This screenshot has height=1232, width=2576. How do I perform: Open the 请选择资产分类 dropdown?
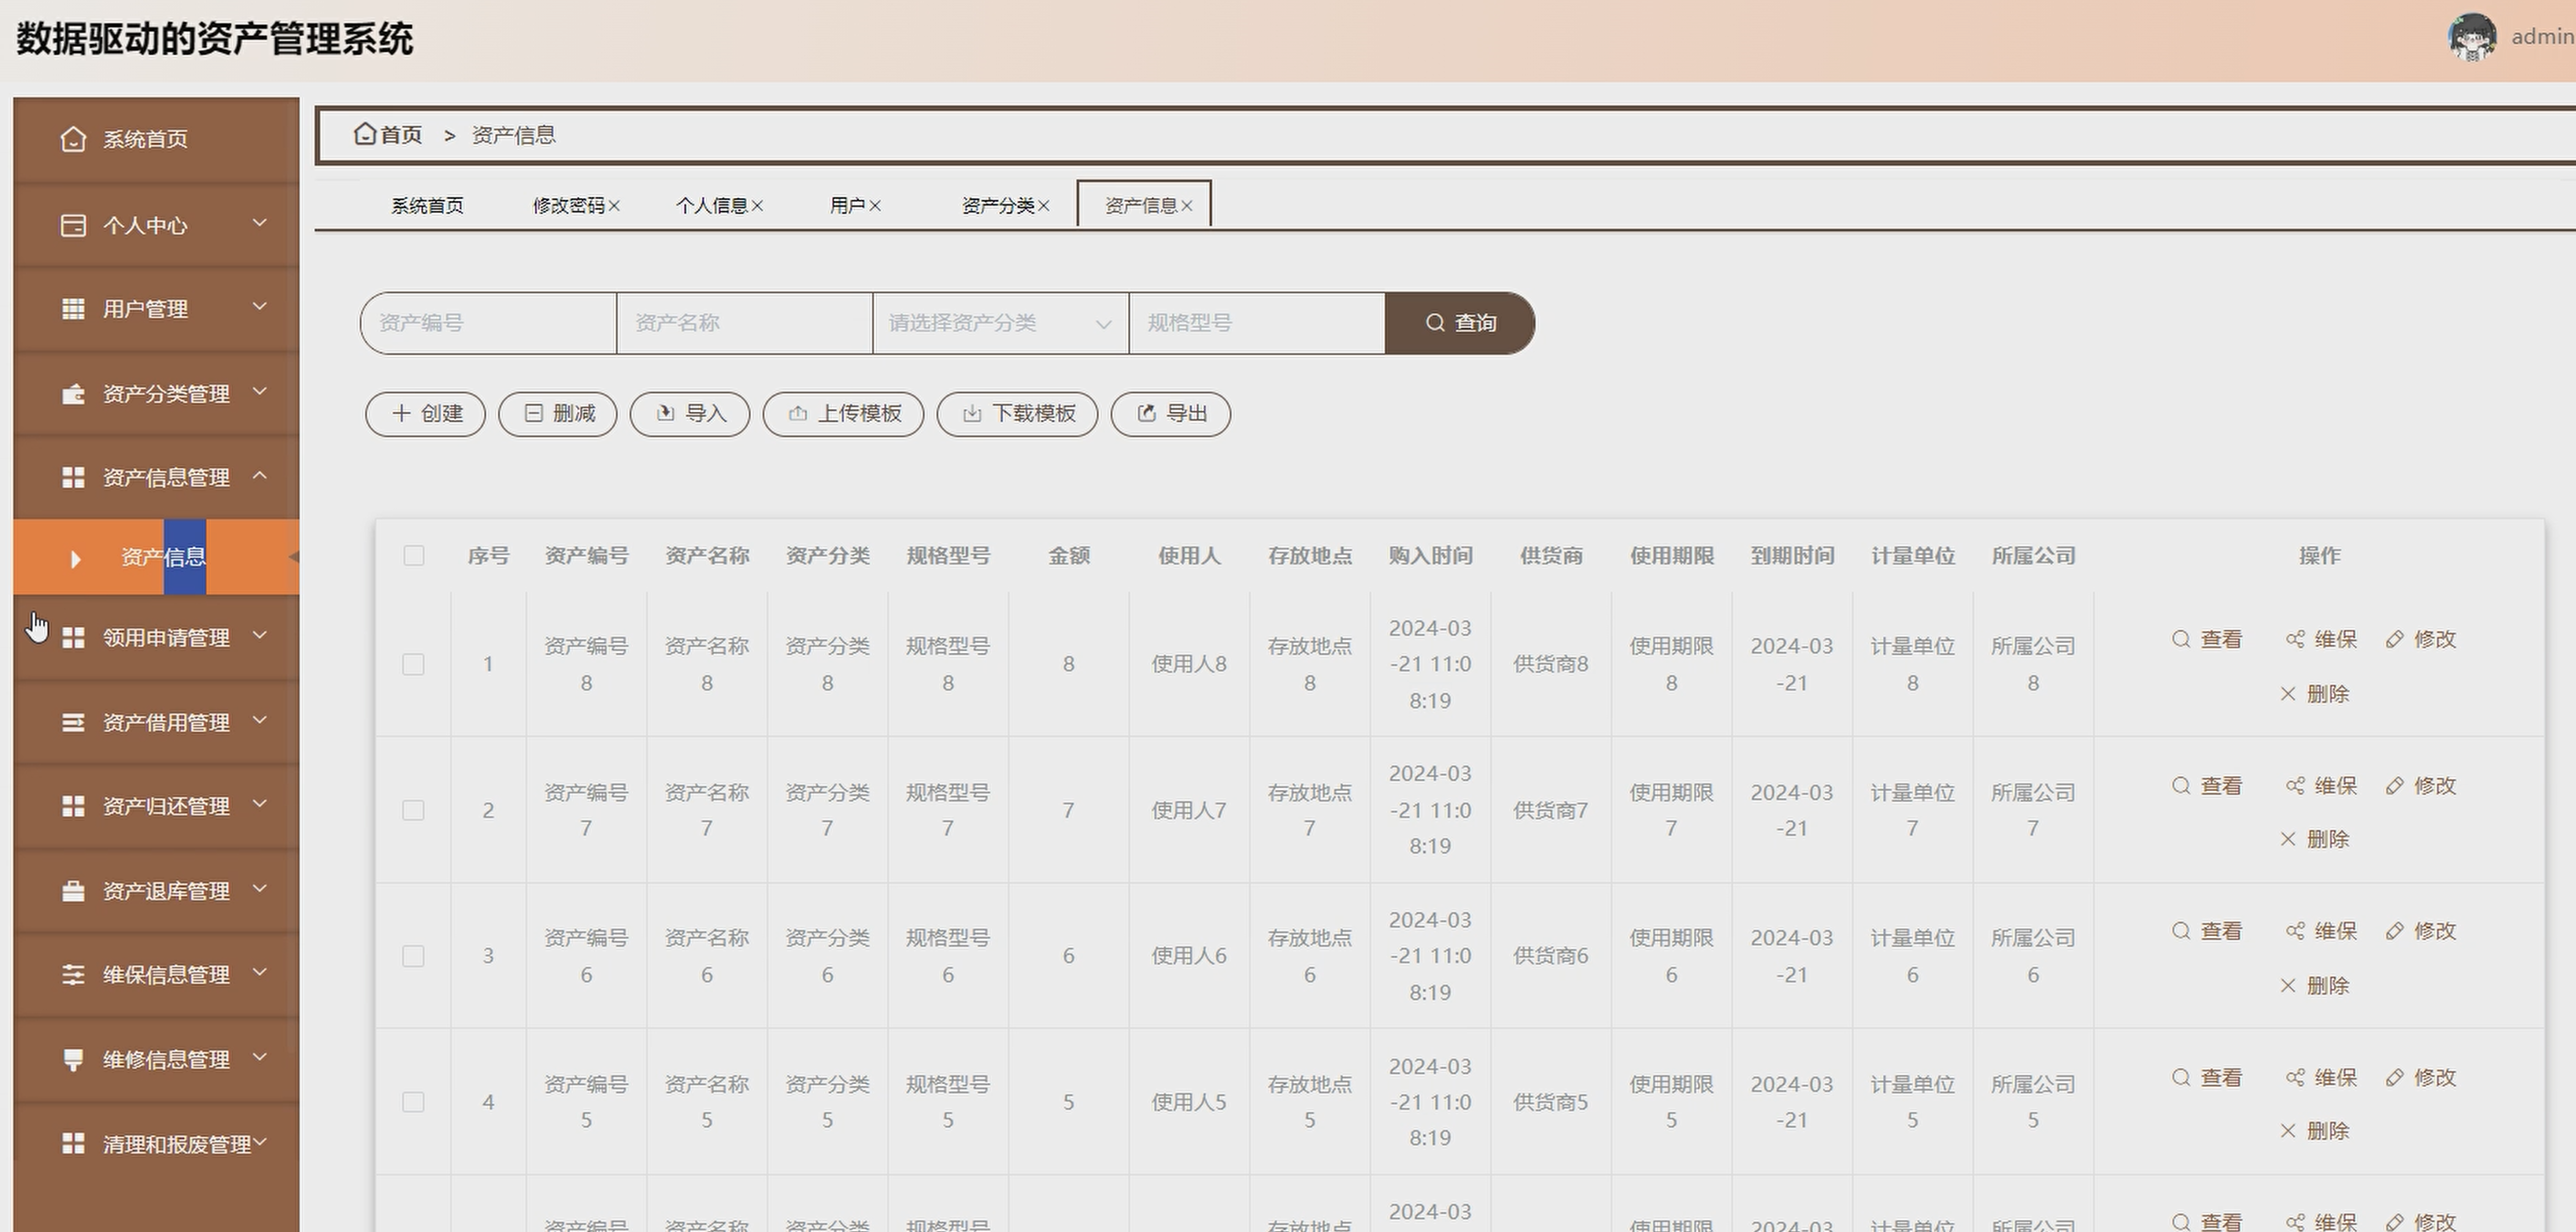[x=1000, y=324]
